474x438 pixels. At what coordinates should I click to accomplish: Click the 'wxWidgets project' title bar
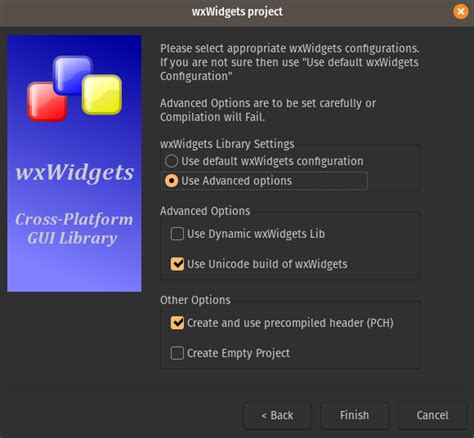(x=237, y=12)
